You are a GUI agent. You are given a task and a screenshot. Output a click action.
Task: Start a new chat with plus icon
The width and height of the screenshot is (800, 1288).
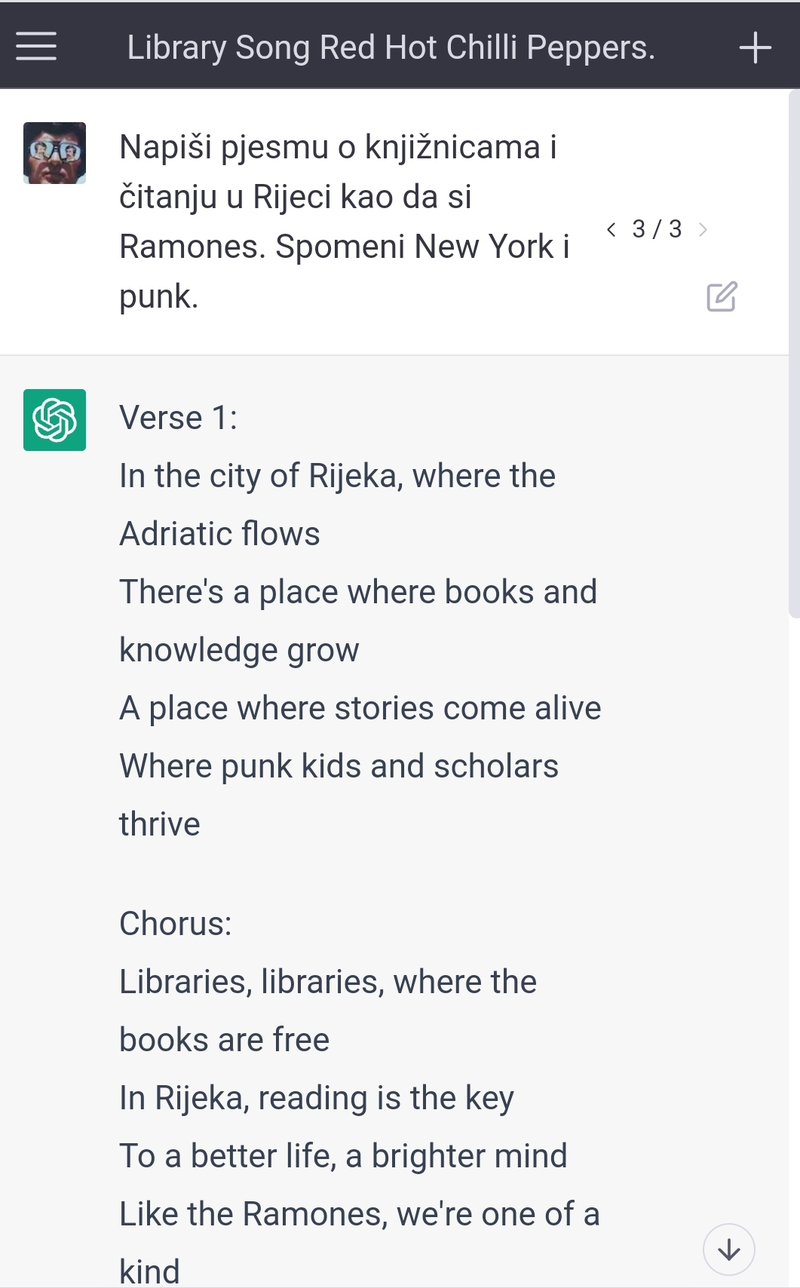(x=755, y=47)
